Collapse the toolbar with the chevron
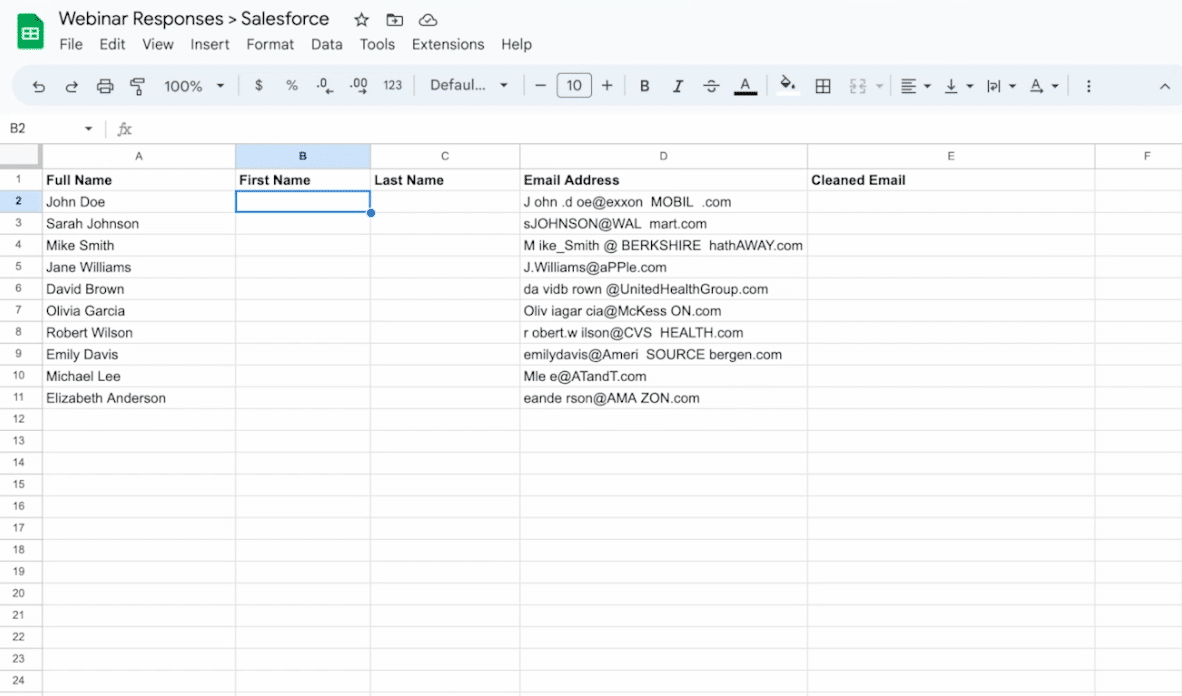Image resolution: width=1182 pixels, height=696 pixels. pos(1165,86)
